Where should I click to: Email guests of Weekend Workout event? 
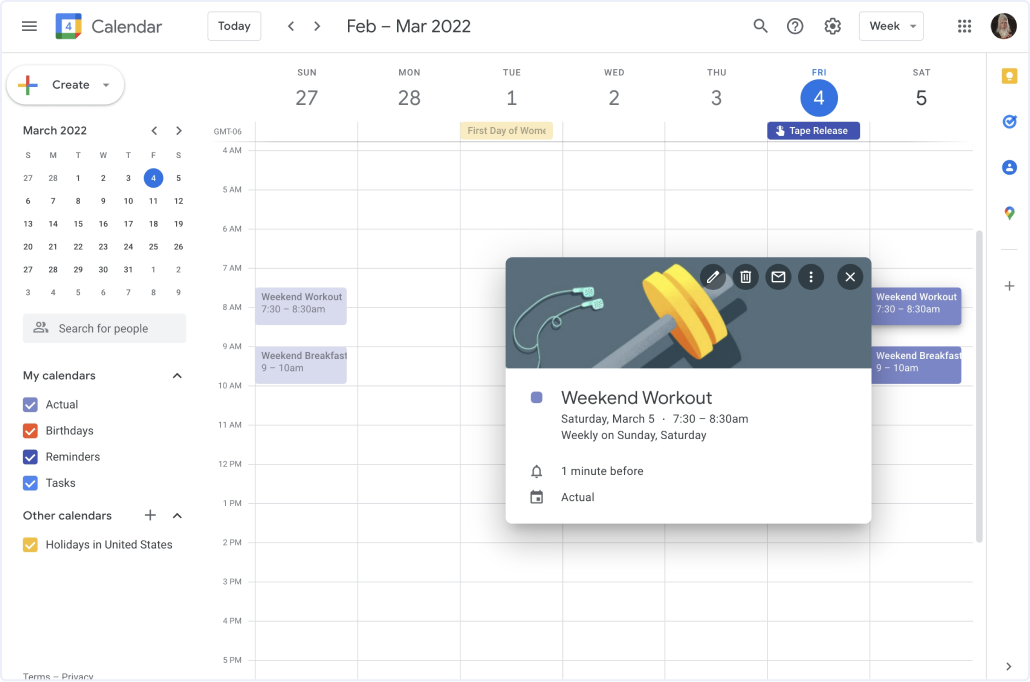[x=778, y=277]
